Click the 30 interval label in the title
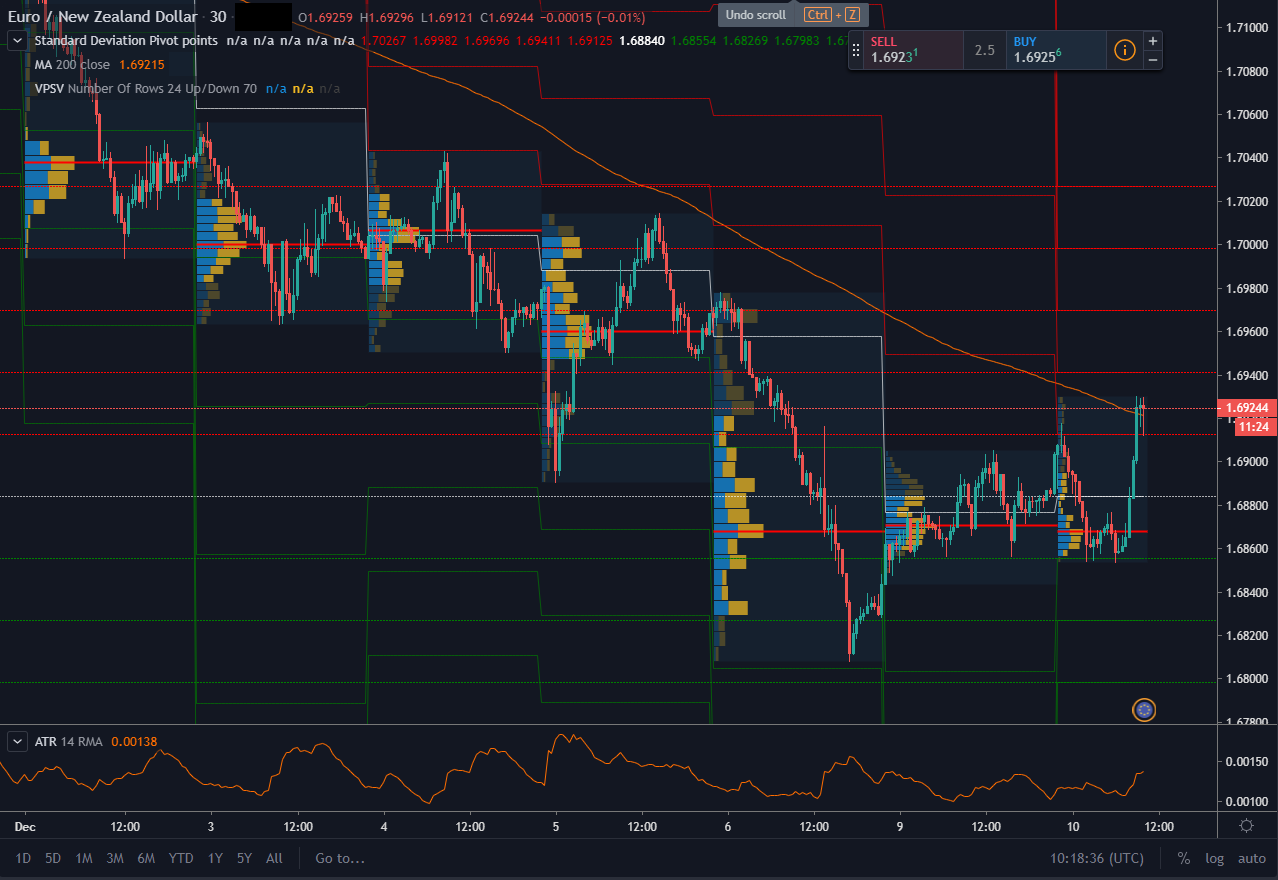1278x880 pixels. [x=218, y=17]
